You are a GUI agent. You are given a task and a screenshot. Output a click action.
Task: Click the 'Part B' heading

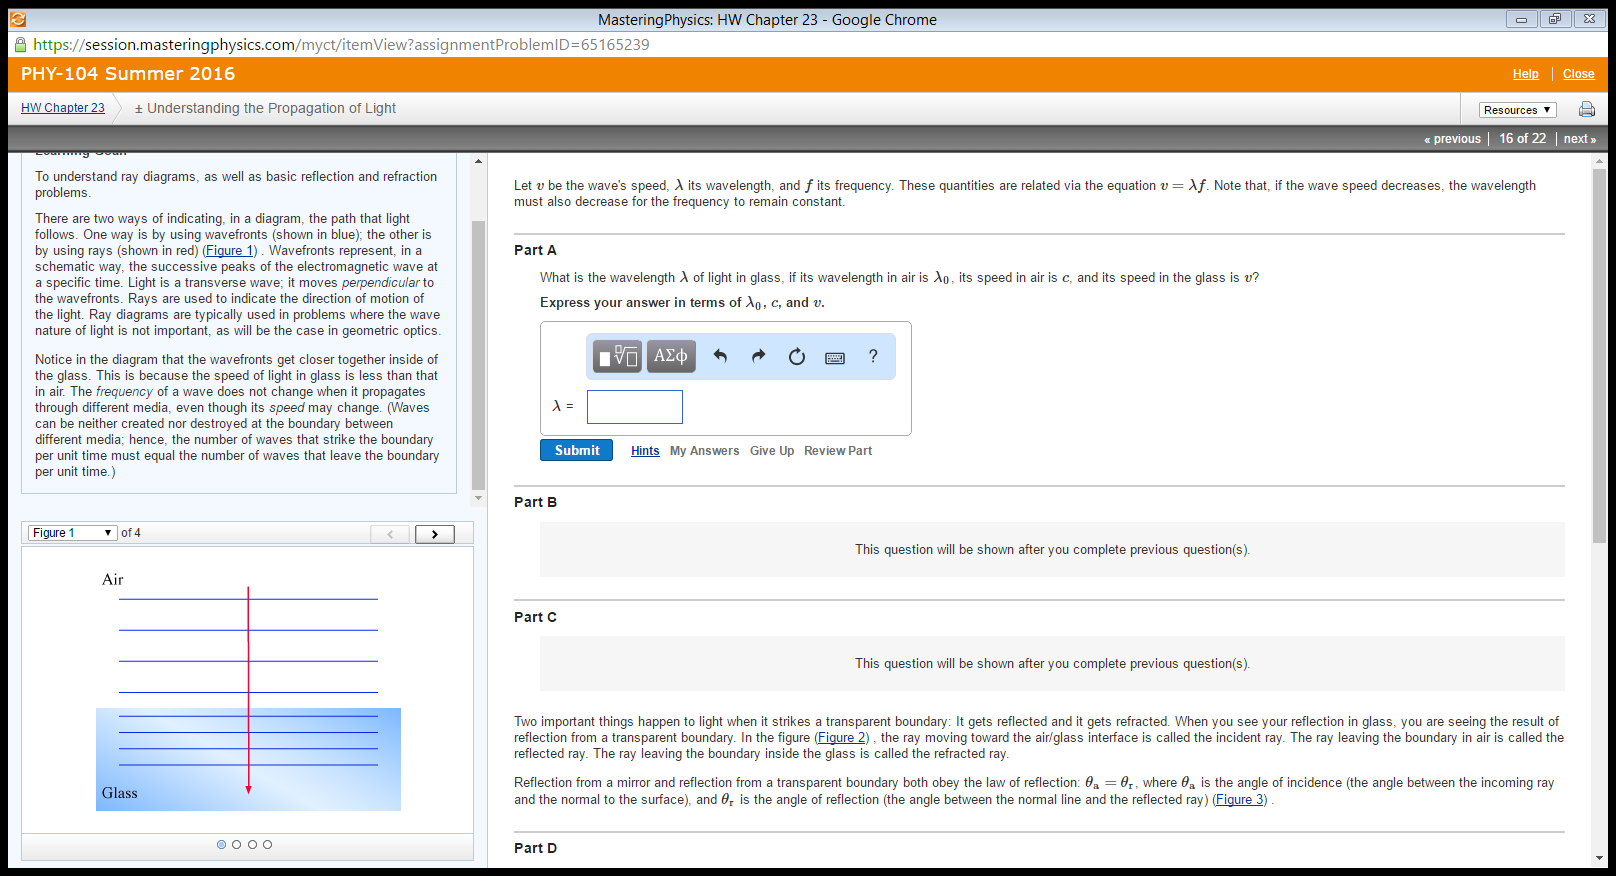tap(535, 502)
